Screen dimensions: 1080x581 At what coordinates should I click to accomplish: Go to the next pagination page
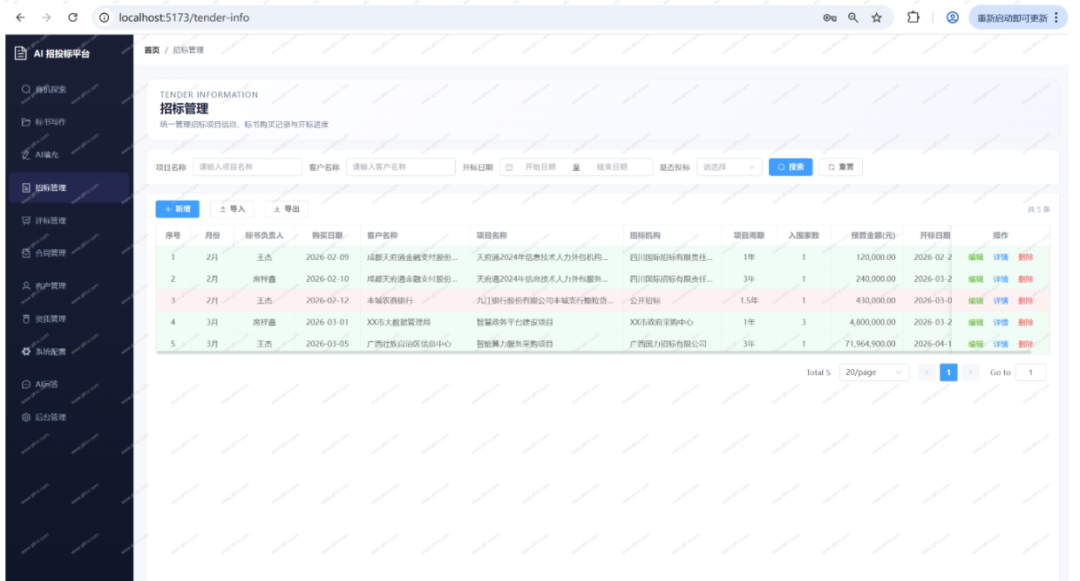pyautogui.click(x=970, y=372)
